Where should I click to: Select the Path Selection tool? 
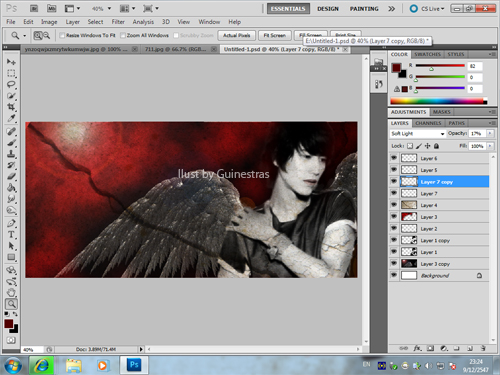(x=11, y=246)
